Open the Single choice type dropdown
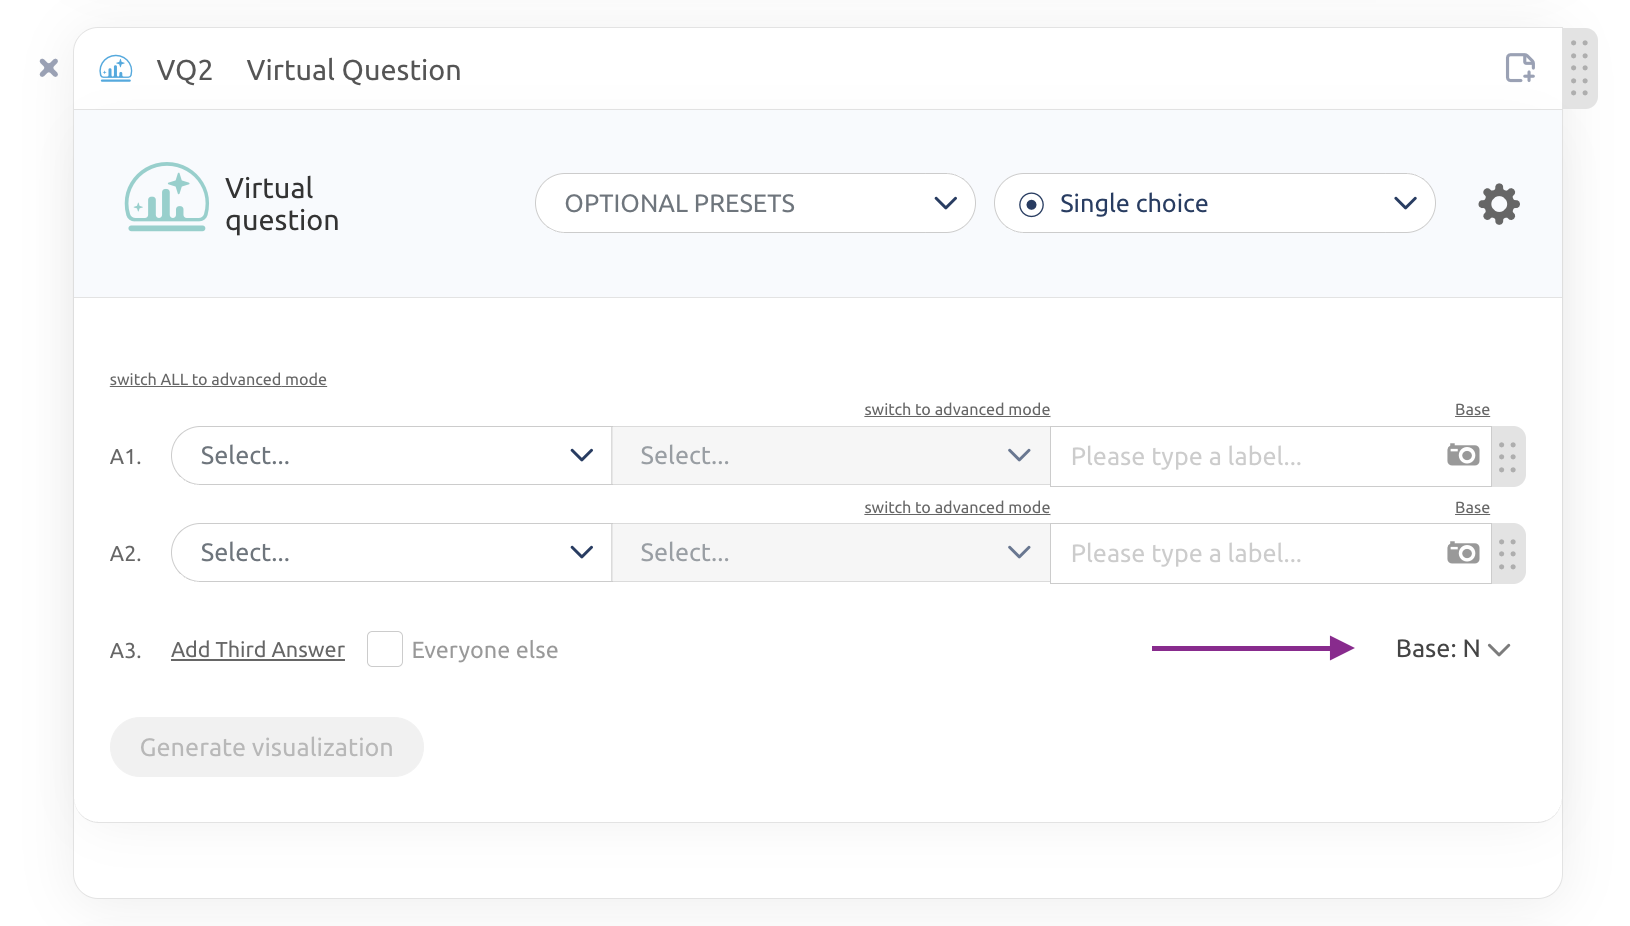This screenshot has width=1630, height=926. [x=1215, y=203]
